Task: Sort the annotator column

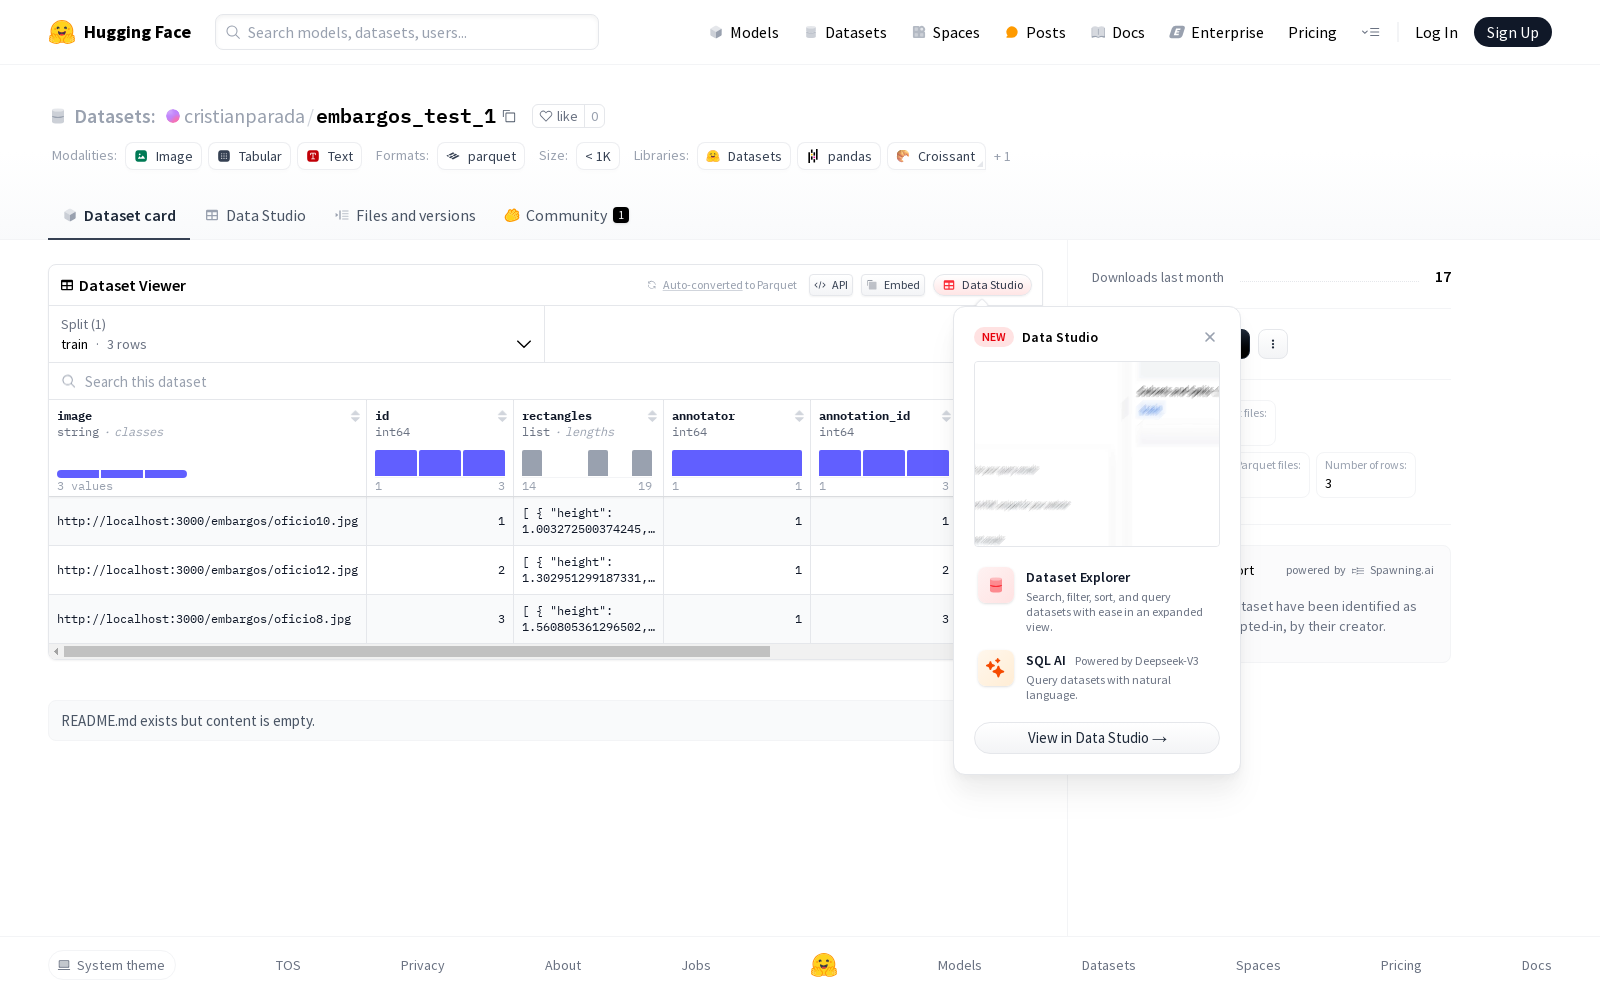Action: [799, 416]
